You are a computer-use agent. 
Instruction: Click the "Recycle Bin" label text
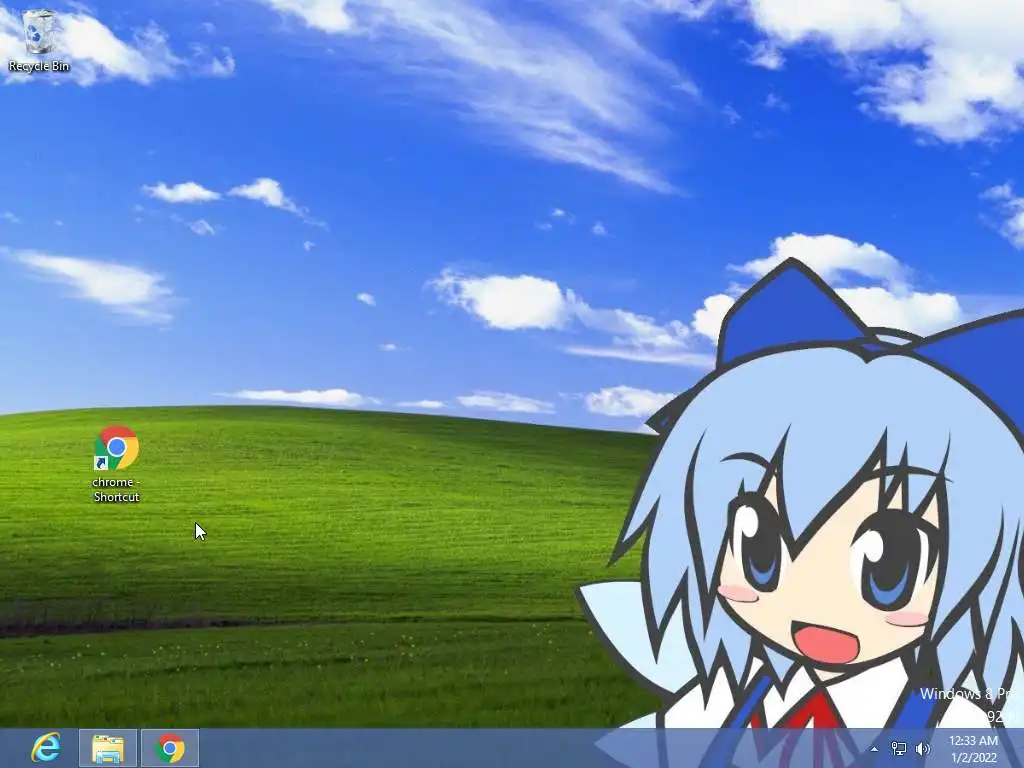[x=39, y=66]
